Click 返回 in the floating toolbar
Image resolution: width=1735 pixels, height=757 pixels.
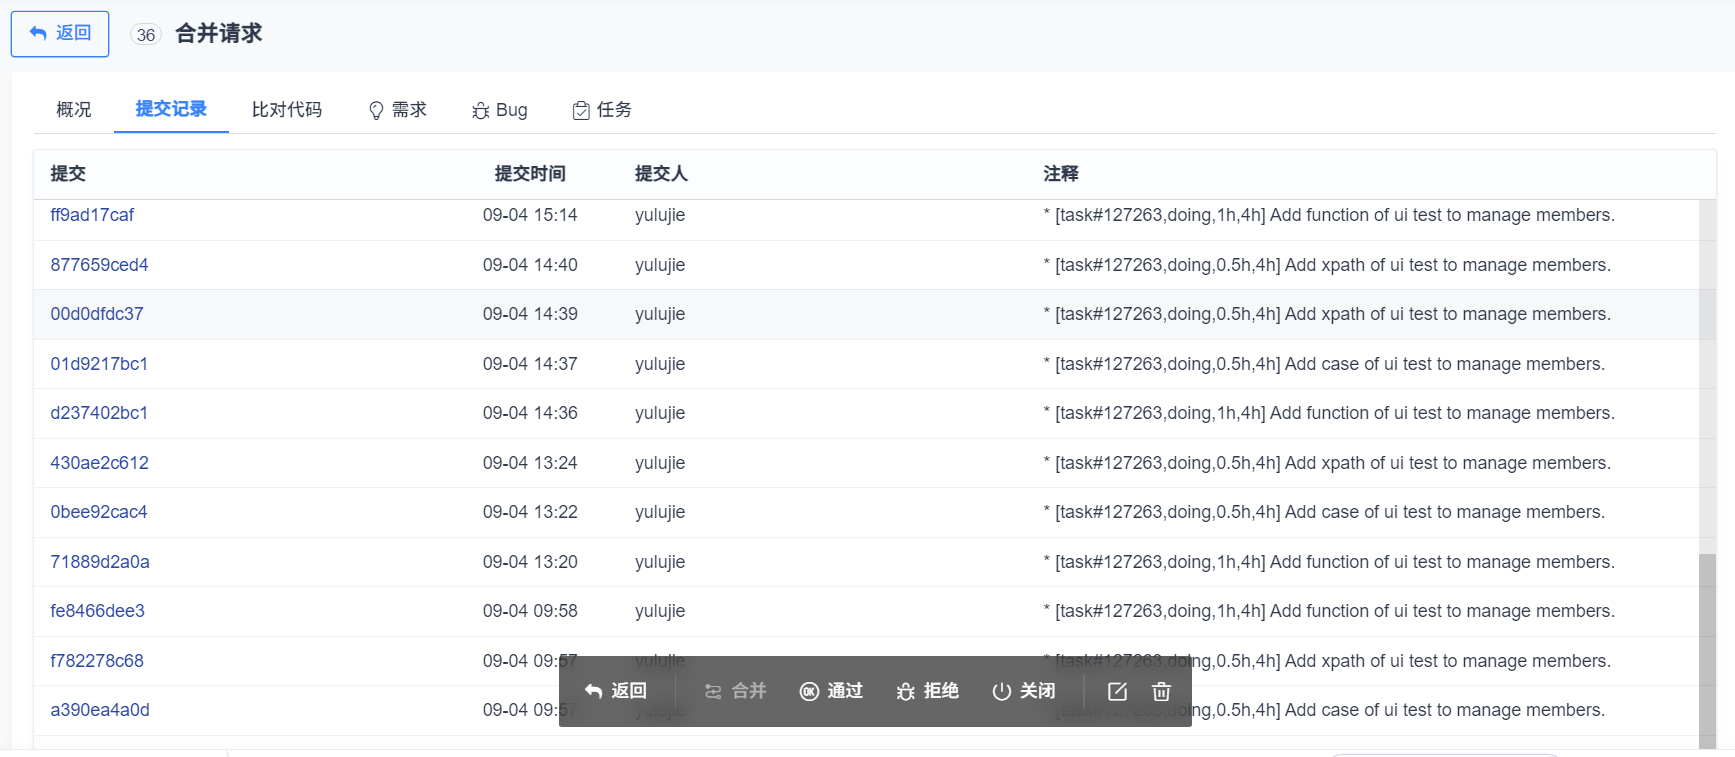[x=616, y=691]
